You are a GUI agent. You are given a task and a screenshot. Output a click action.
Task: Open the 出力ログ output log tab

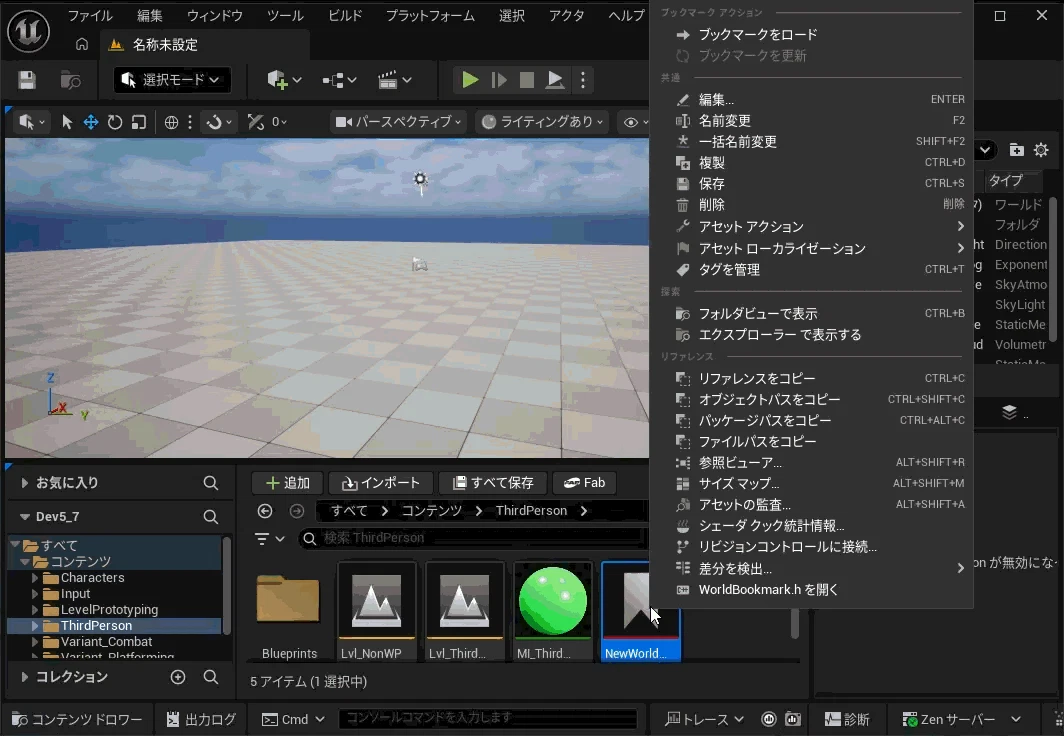(202, 720)
